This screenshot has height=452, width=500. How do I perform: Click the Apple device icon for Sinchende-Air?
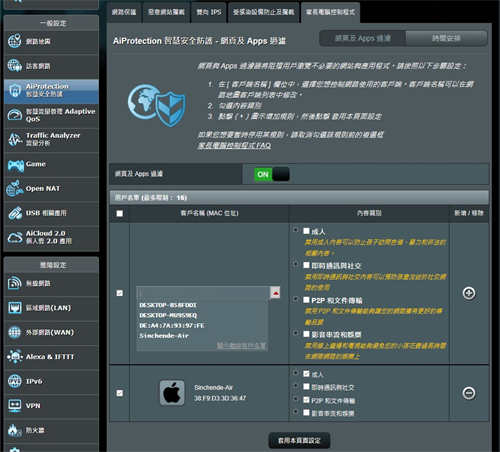[x=172, y=393]
